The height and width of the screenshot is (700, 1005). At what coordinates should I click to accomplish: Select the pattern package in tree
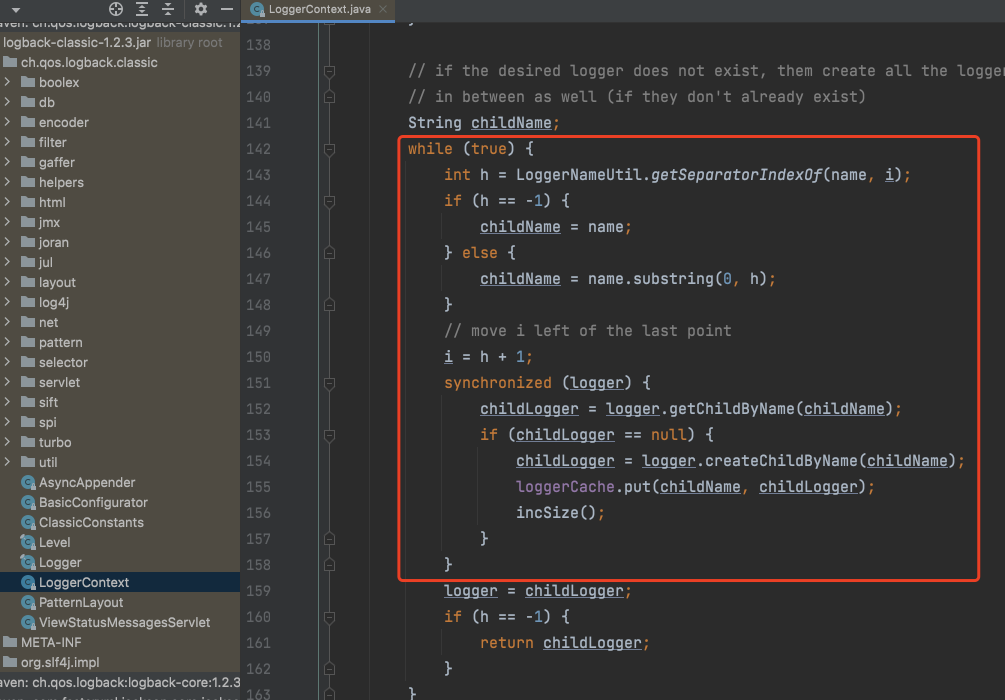[x=60, y=342]
